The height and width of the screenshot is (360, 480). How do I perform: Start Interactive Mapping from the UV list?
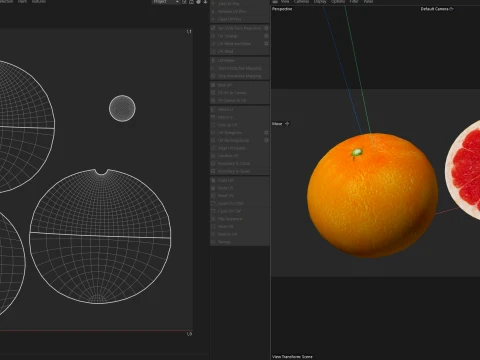(x=239, y=68)
